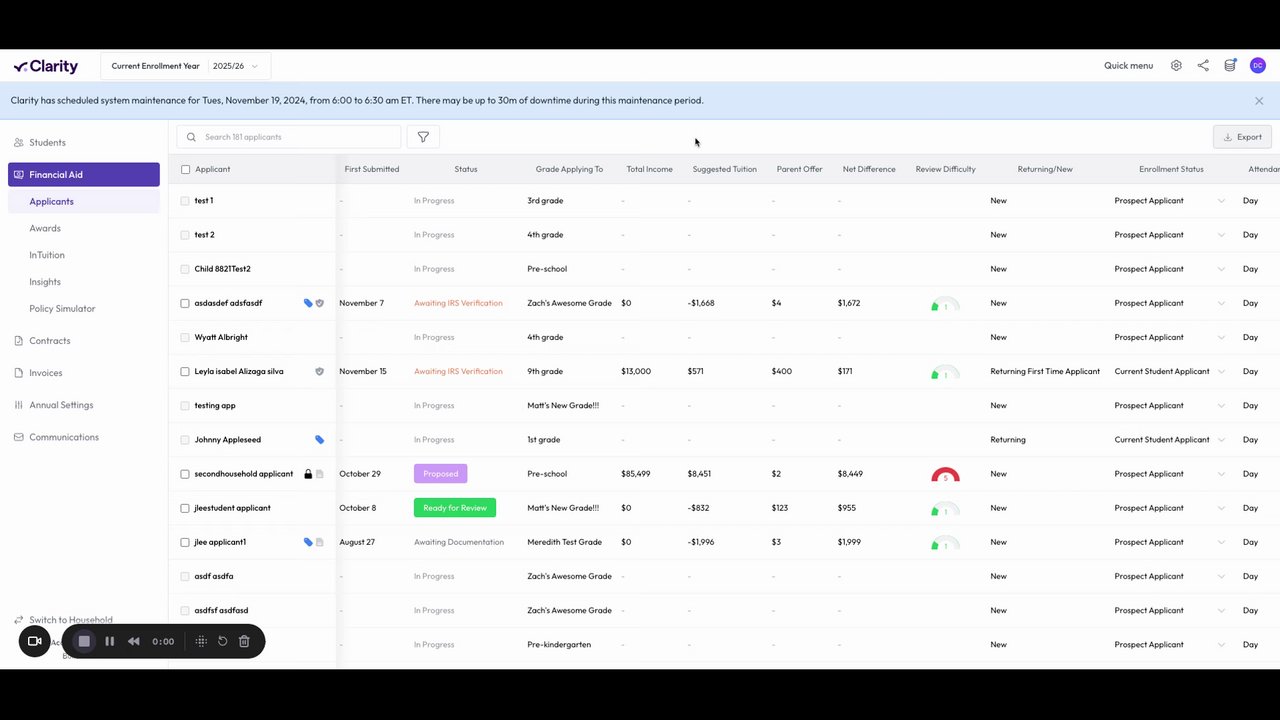Expand Enrollment Status dropdown for secondhousehold applicant
Viewport: 1280px width, 720px height.
pos(1221,474)
